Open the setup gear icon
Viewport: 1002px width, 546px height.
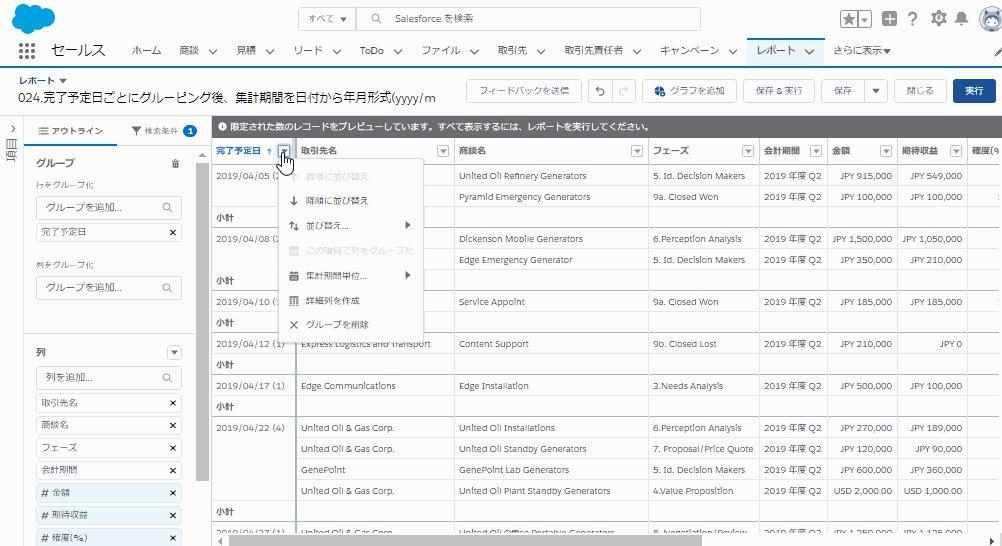(x=938, y=19)
